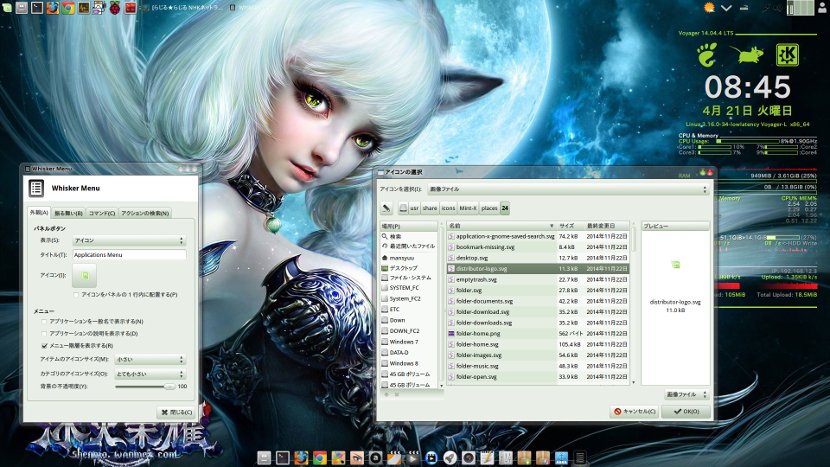Open Firefox in the bottom dock

click(301, 457)
